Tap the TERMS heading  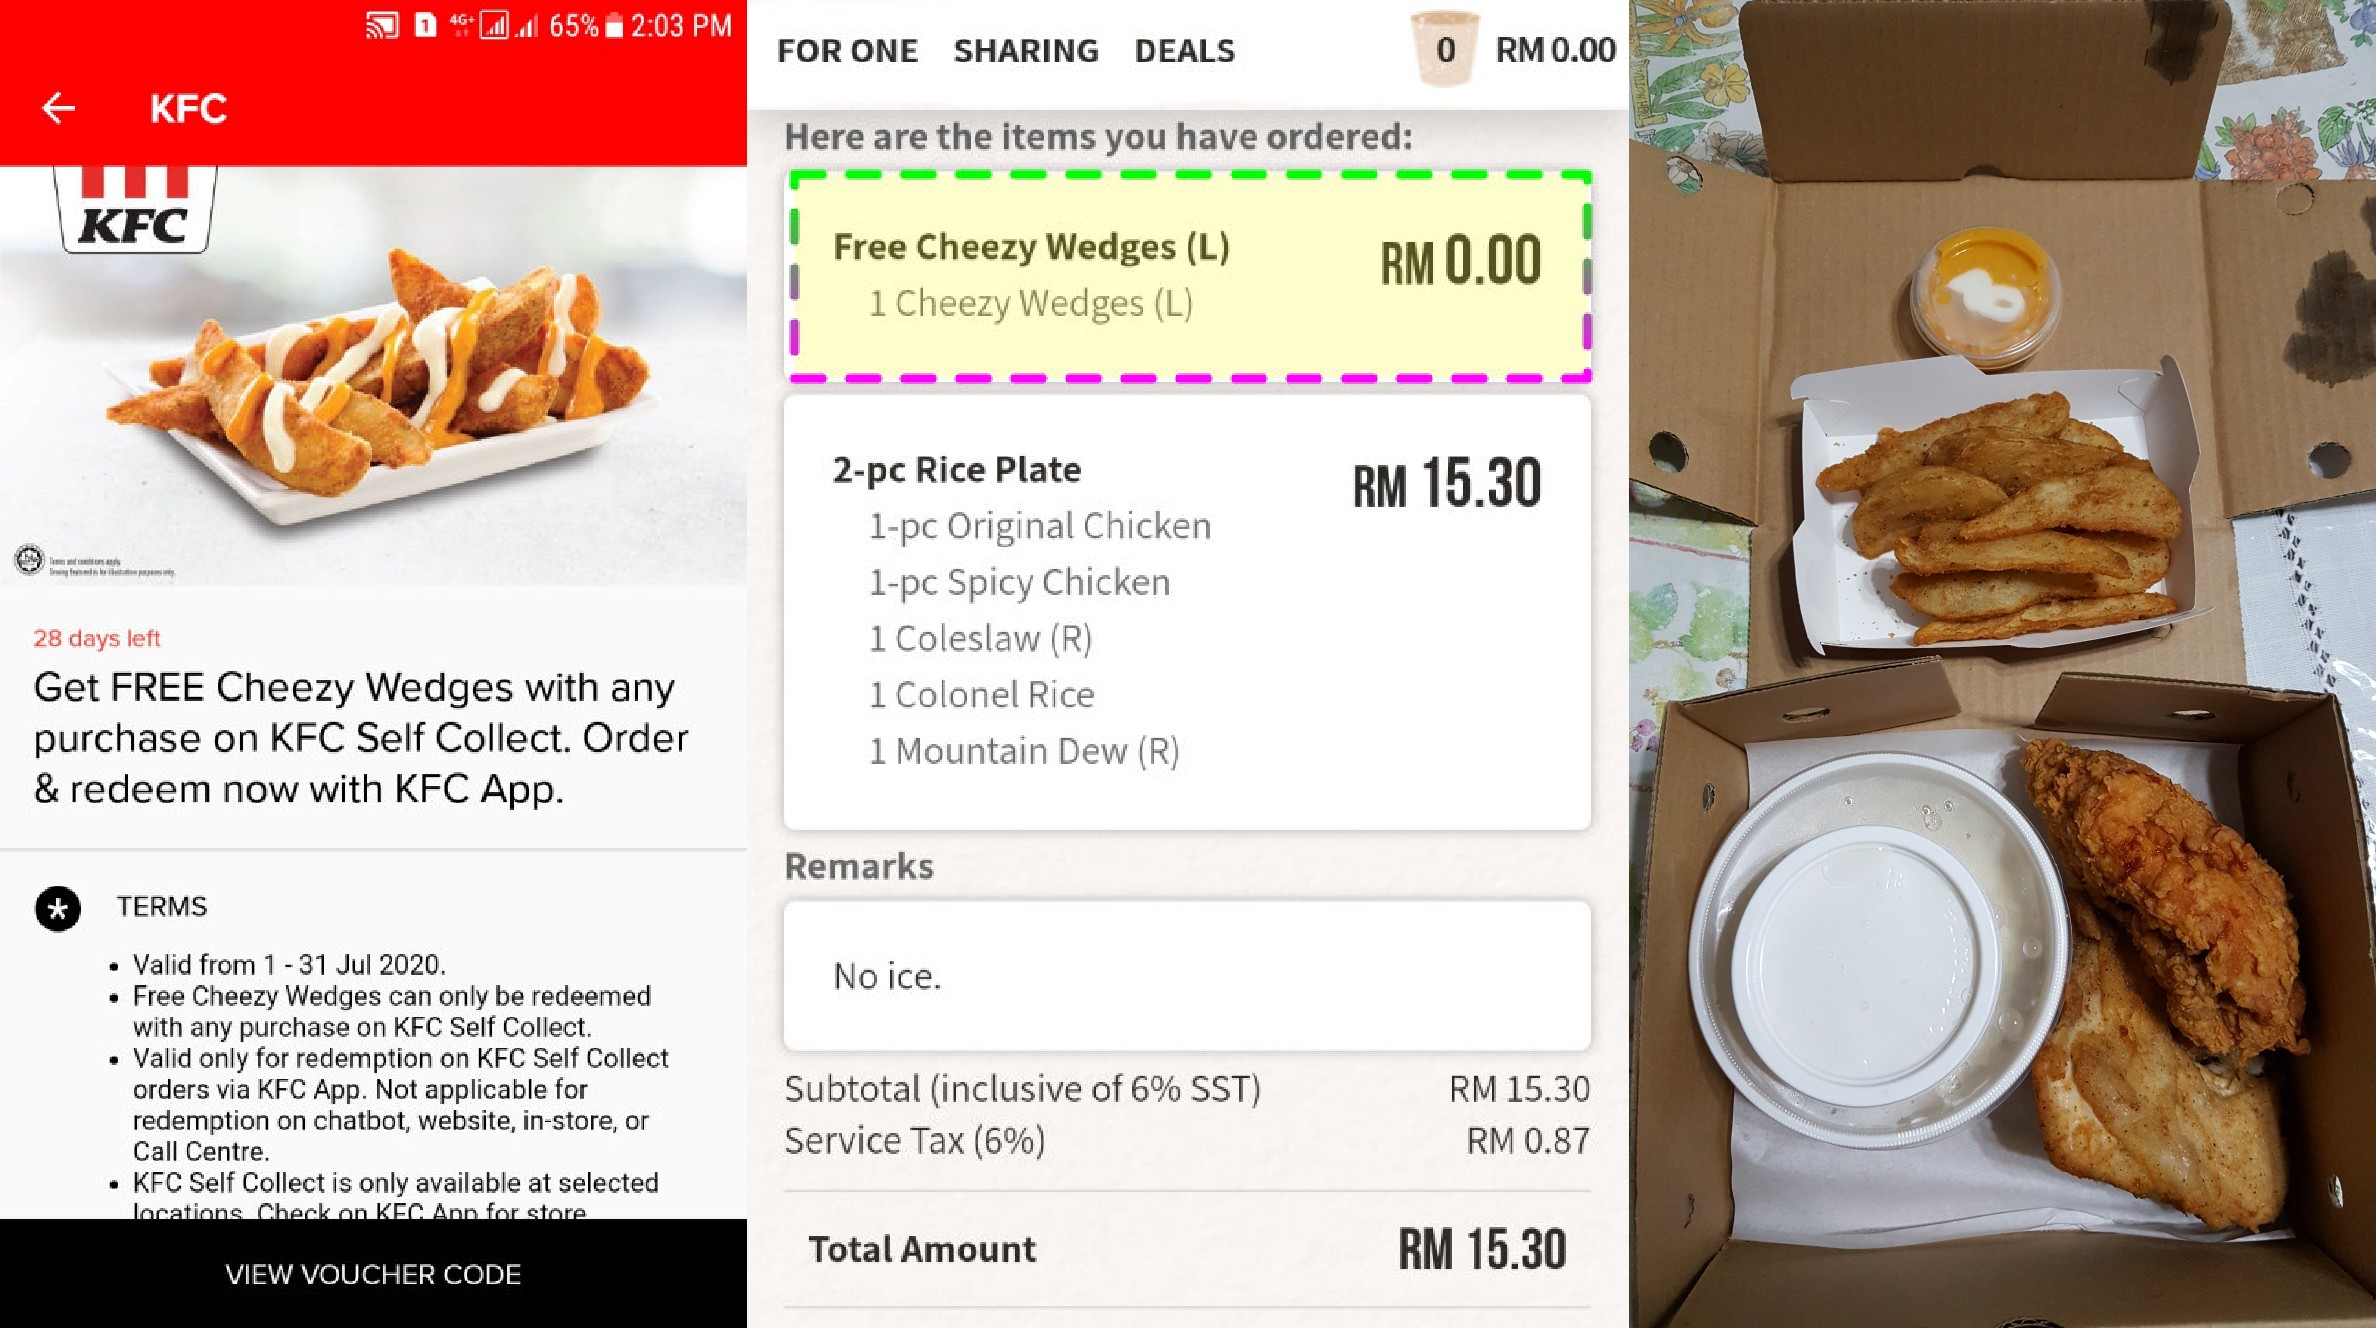[x=162, y=906]
